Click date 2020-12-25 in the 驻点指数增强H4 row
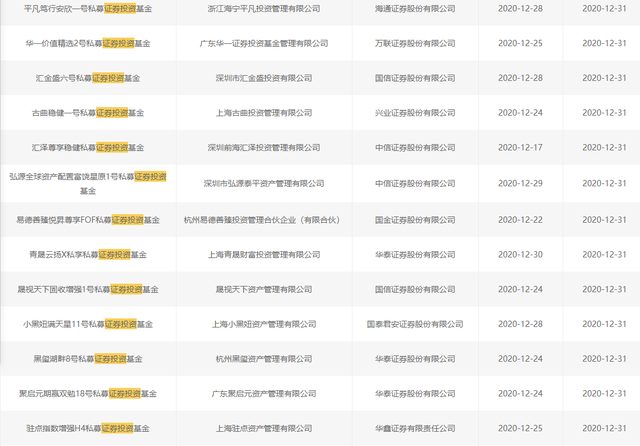This screenshot has height=446, width=640. click(x=520, y=428)
